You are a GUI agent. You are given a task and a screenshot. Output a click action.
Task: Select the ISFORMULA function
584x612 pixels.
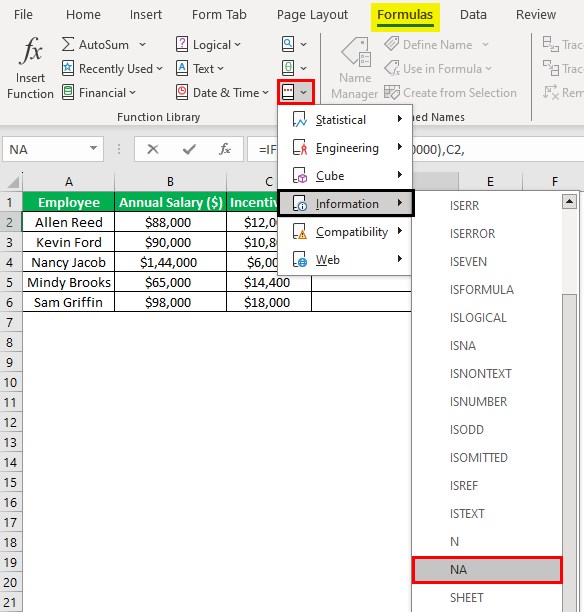(487, 290)
